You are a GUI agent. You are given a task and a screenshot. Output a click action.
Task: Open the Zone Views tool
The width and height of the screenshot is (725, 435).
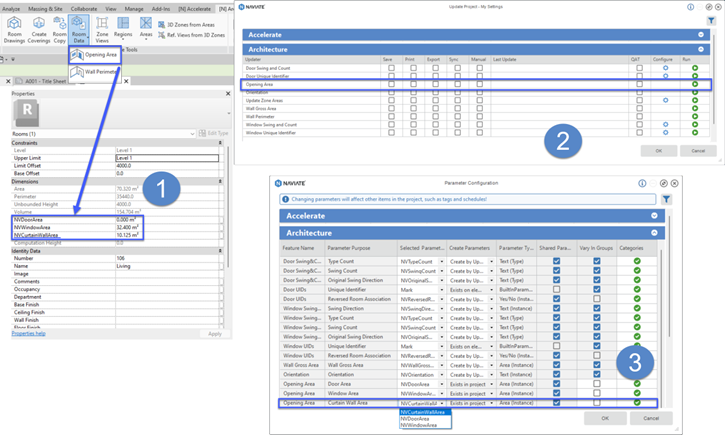pos(102,30)
